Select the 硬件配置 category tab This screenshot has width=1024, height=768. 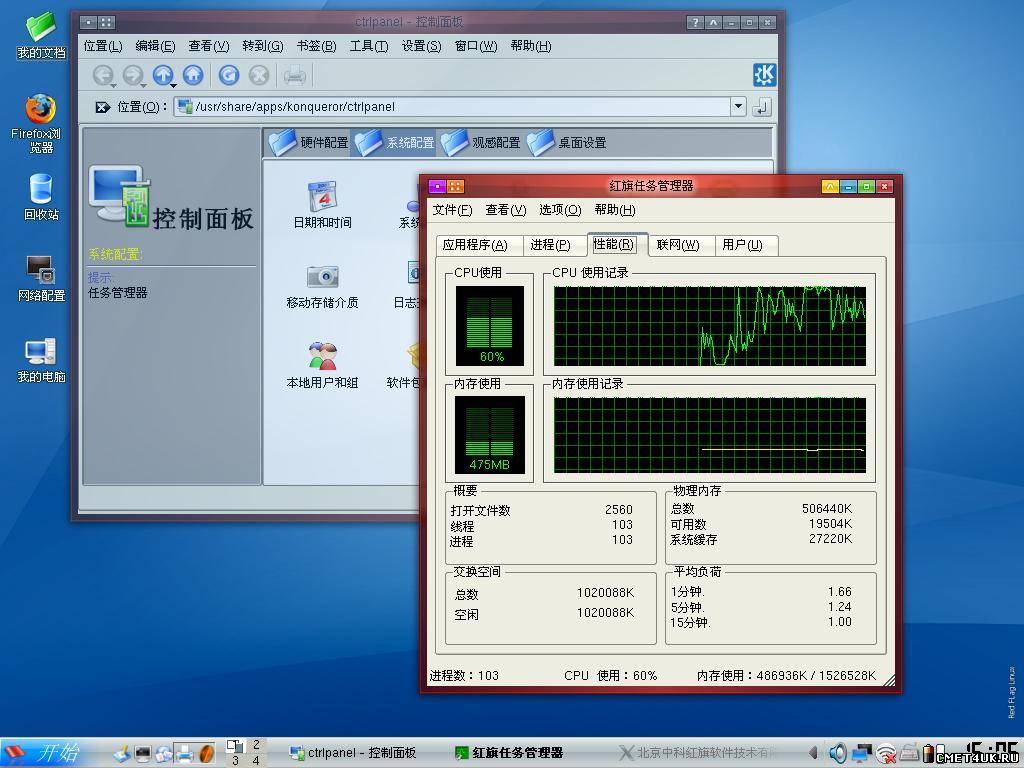[x=310, y=143]
